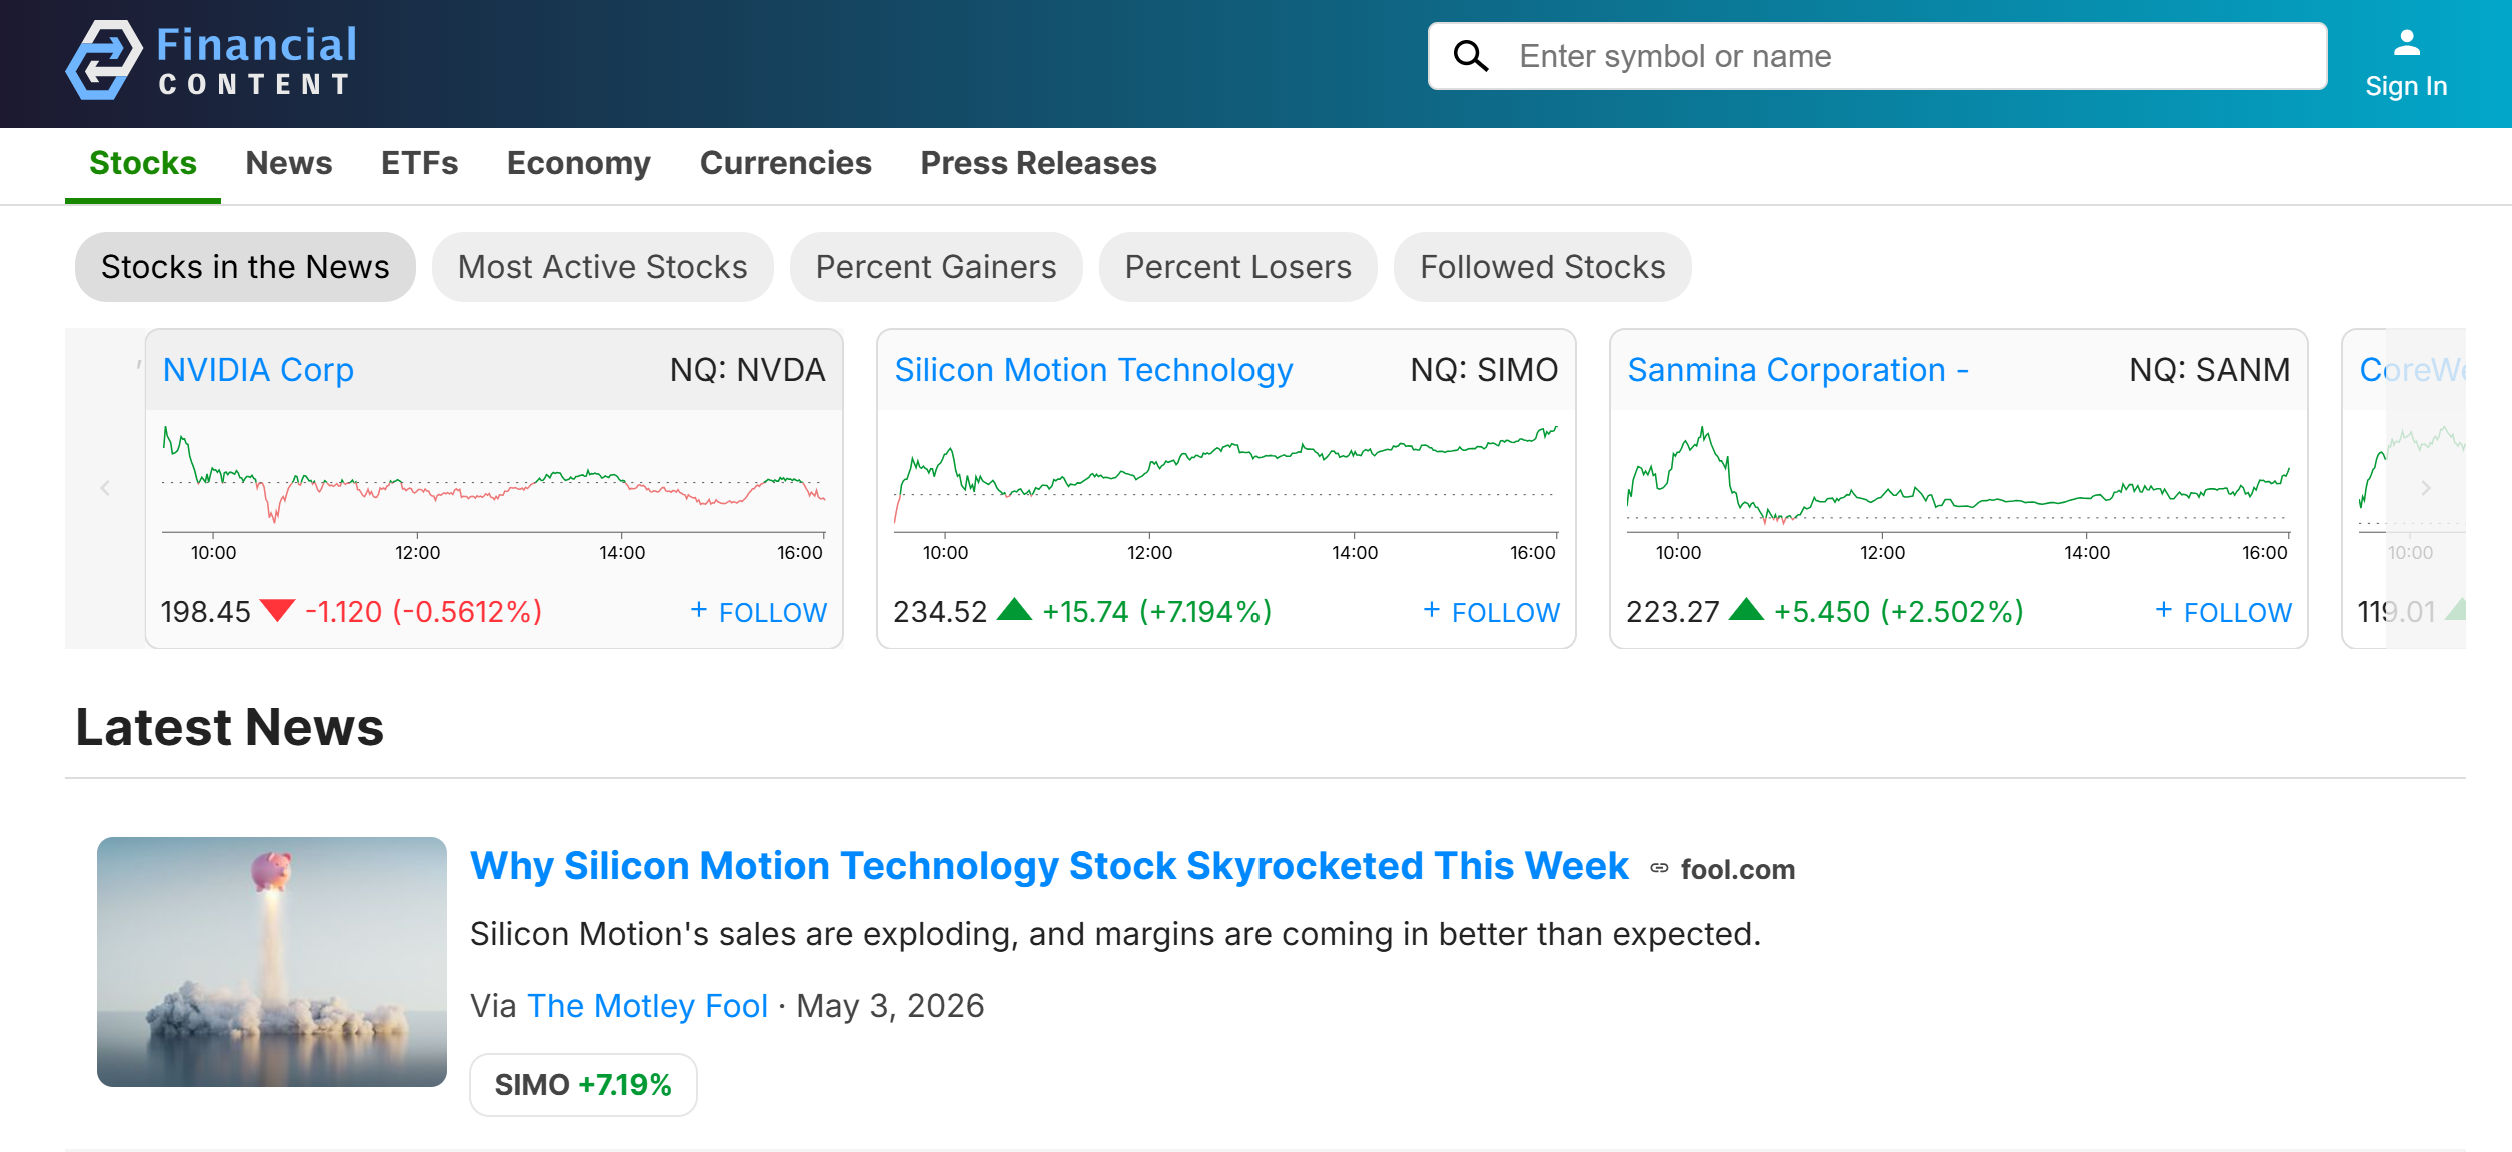
Task: Open NVIDIA Corp stock link
Action: tap(258, 370)
